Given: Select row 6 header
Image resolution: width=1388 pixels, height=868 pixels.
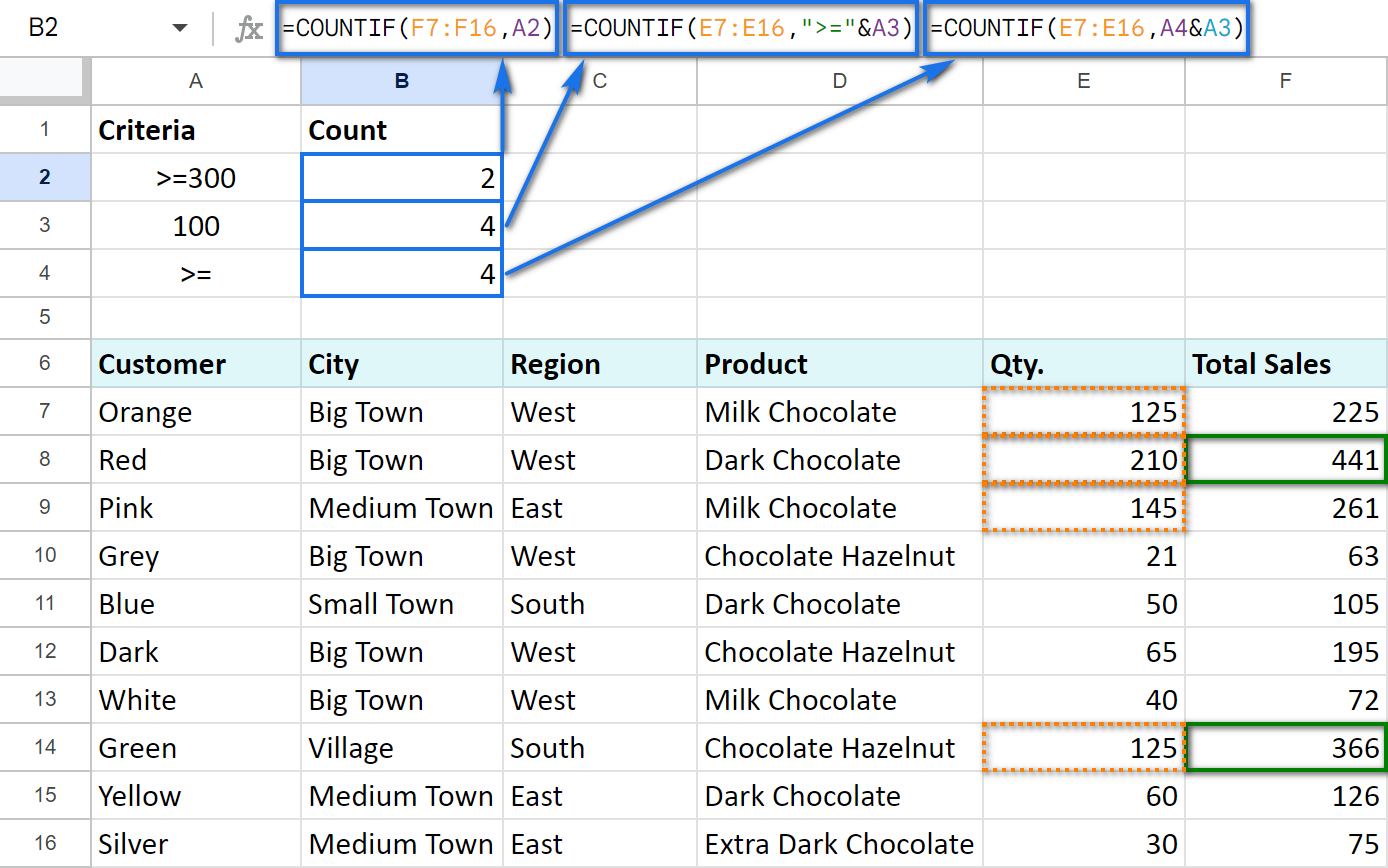Looking at the screenshot, I should [x=45, y=363].
